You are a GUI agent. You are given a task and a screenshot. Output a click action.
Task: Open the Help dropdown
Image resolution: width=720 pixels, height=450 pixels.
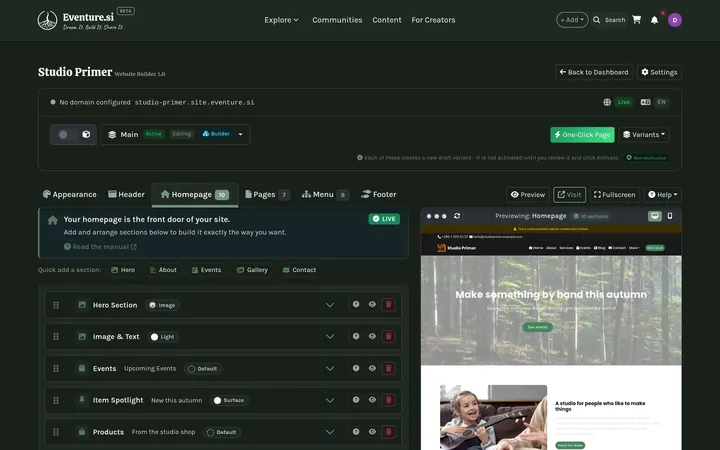(x=663, y=195)
